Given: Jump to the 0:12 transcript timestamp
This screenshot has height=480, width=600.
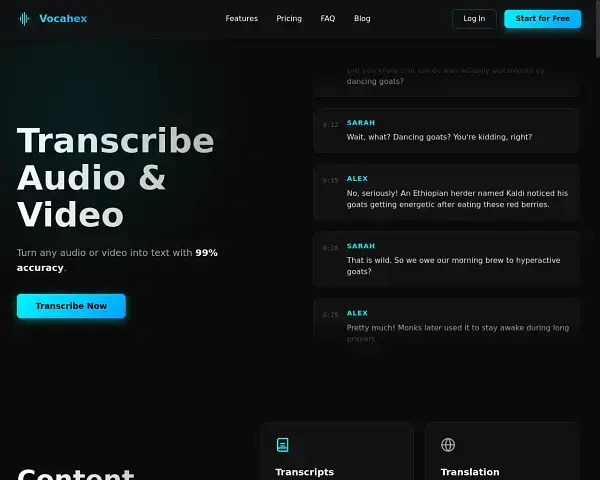Looking at the screenshot, I should click(330, 125).
